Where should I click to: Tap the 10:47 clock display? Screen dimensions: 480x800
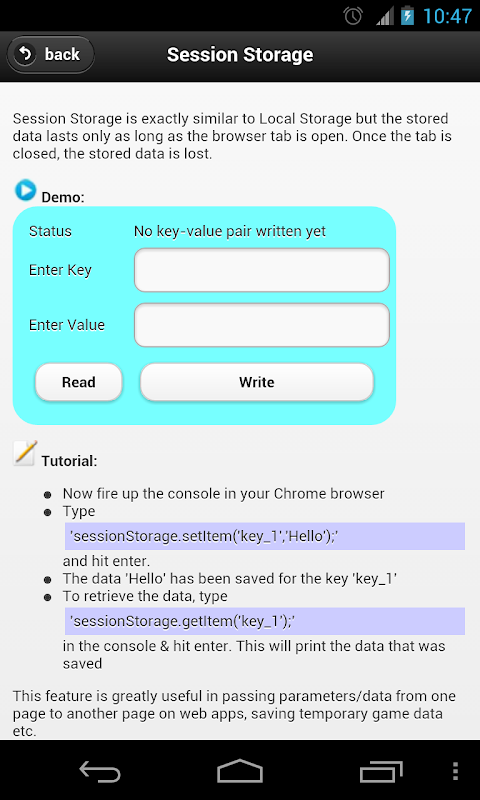pyautogui.click(x=447, y=16)
